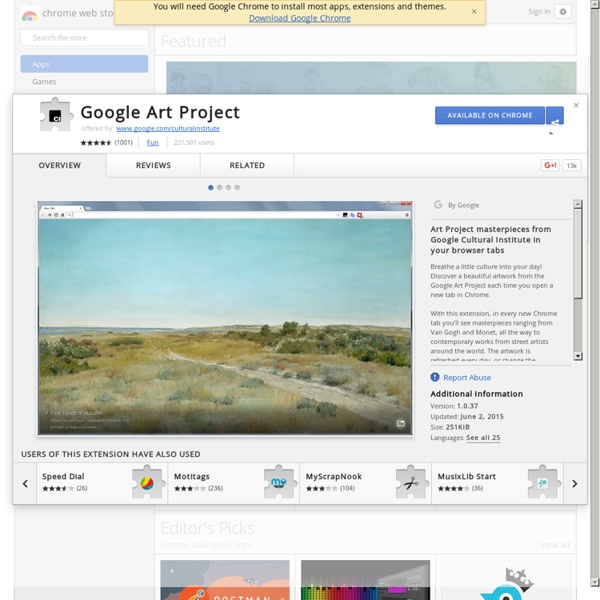The width and height of the screenshot is (600, 600).
Task: Open the Motitags title
Action: [192, 476]
